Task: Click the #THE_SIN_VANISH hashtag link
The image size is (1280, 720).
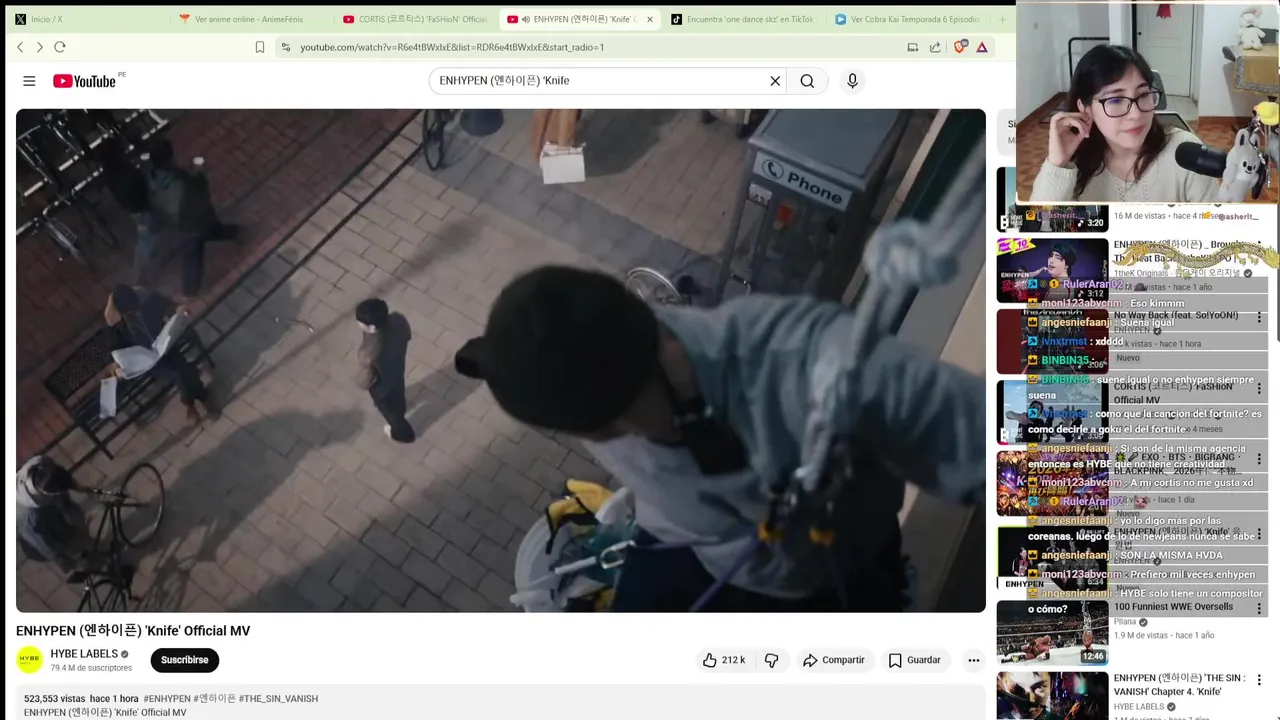Action: [278, 699]
